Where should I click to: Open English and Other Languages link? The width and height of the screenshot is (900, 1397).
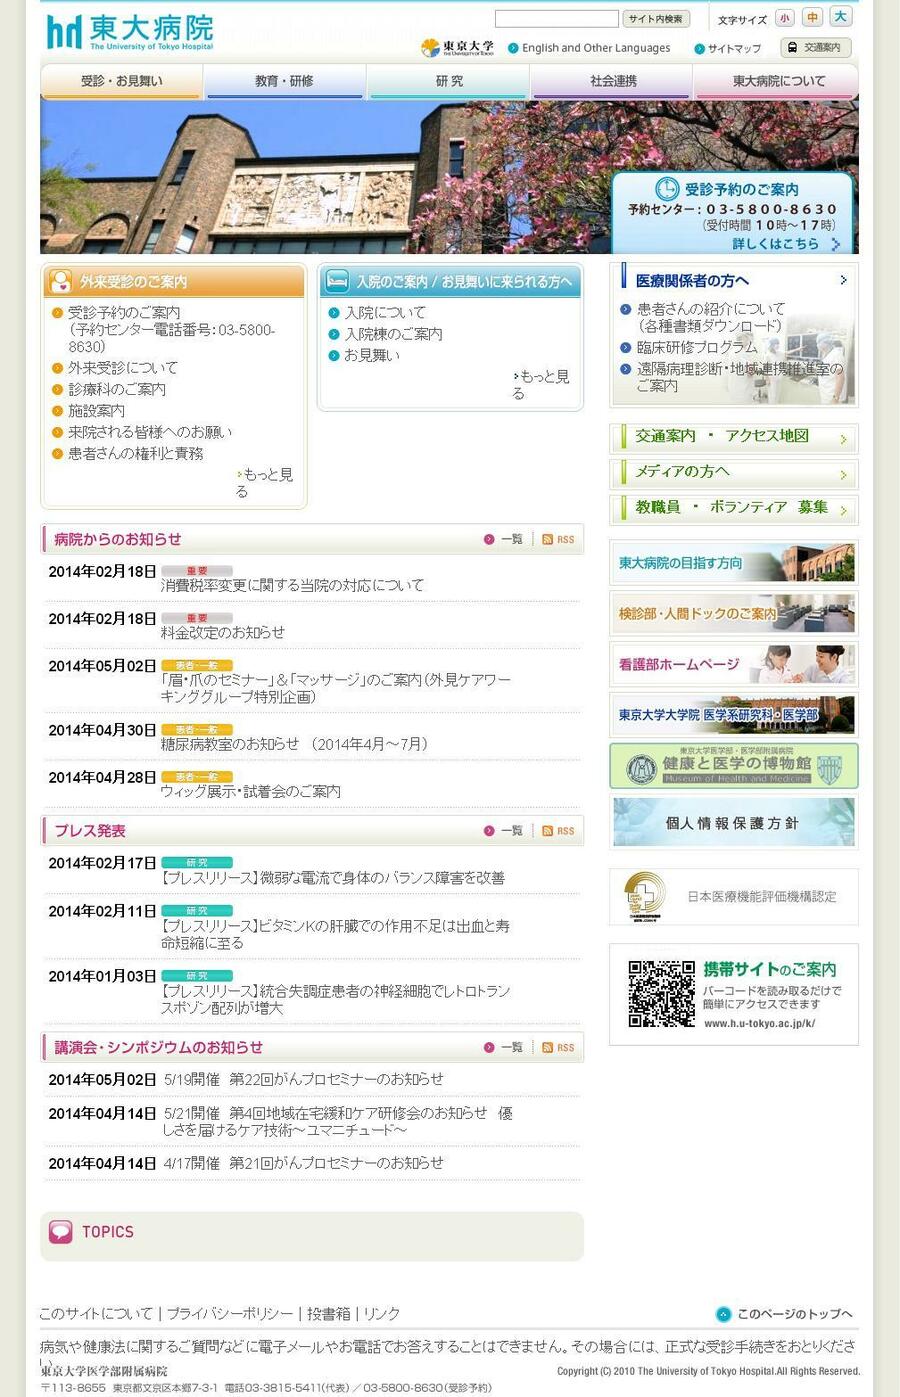point(595,48)
